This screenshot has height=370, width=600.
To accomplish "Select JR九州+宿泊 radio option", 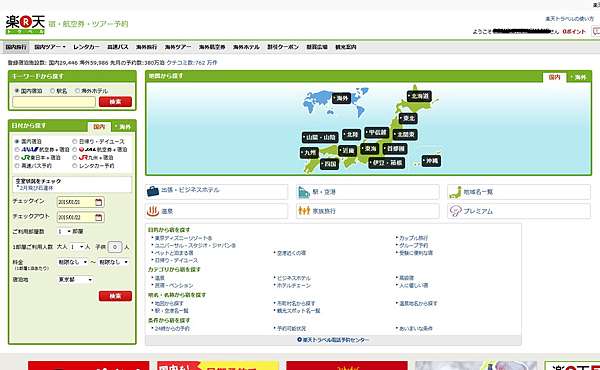I will coord(75,157).
